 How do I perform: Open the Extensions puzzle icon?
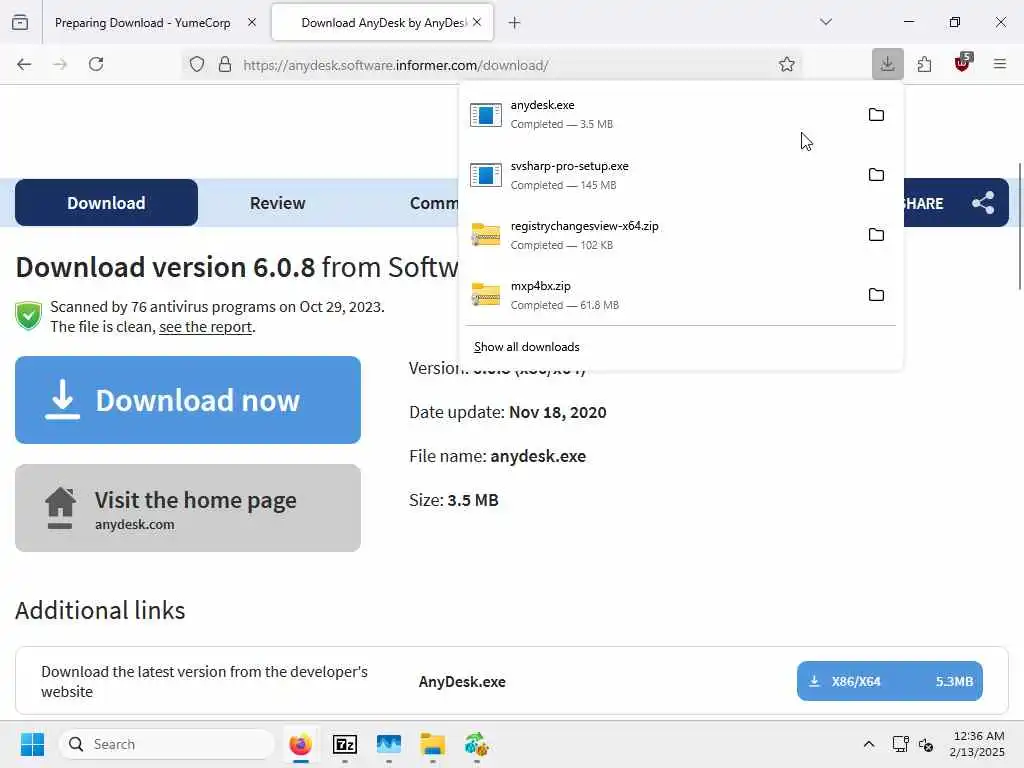point(924,64)
